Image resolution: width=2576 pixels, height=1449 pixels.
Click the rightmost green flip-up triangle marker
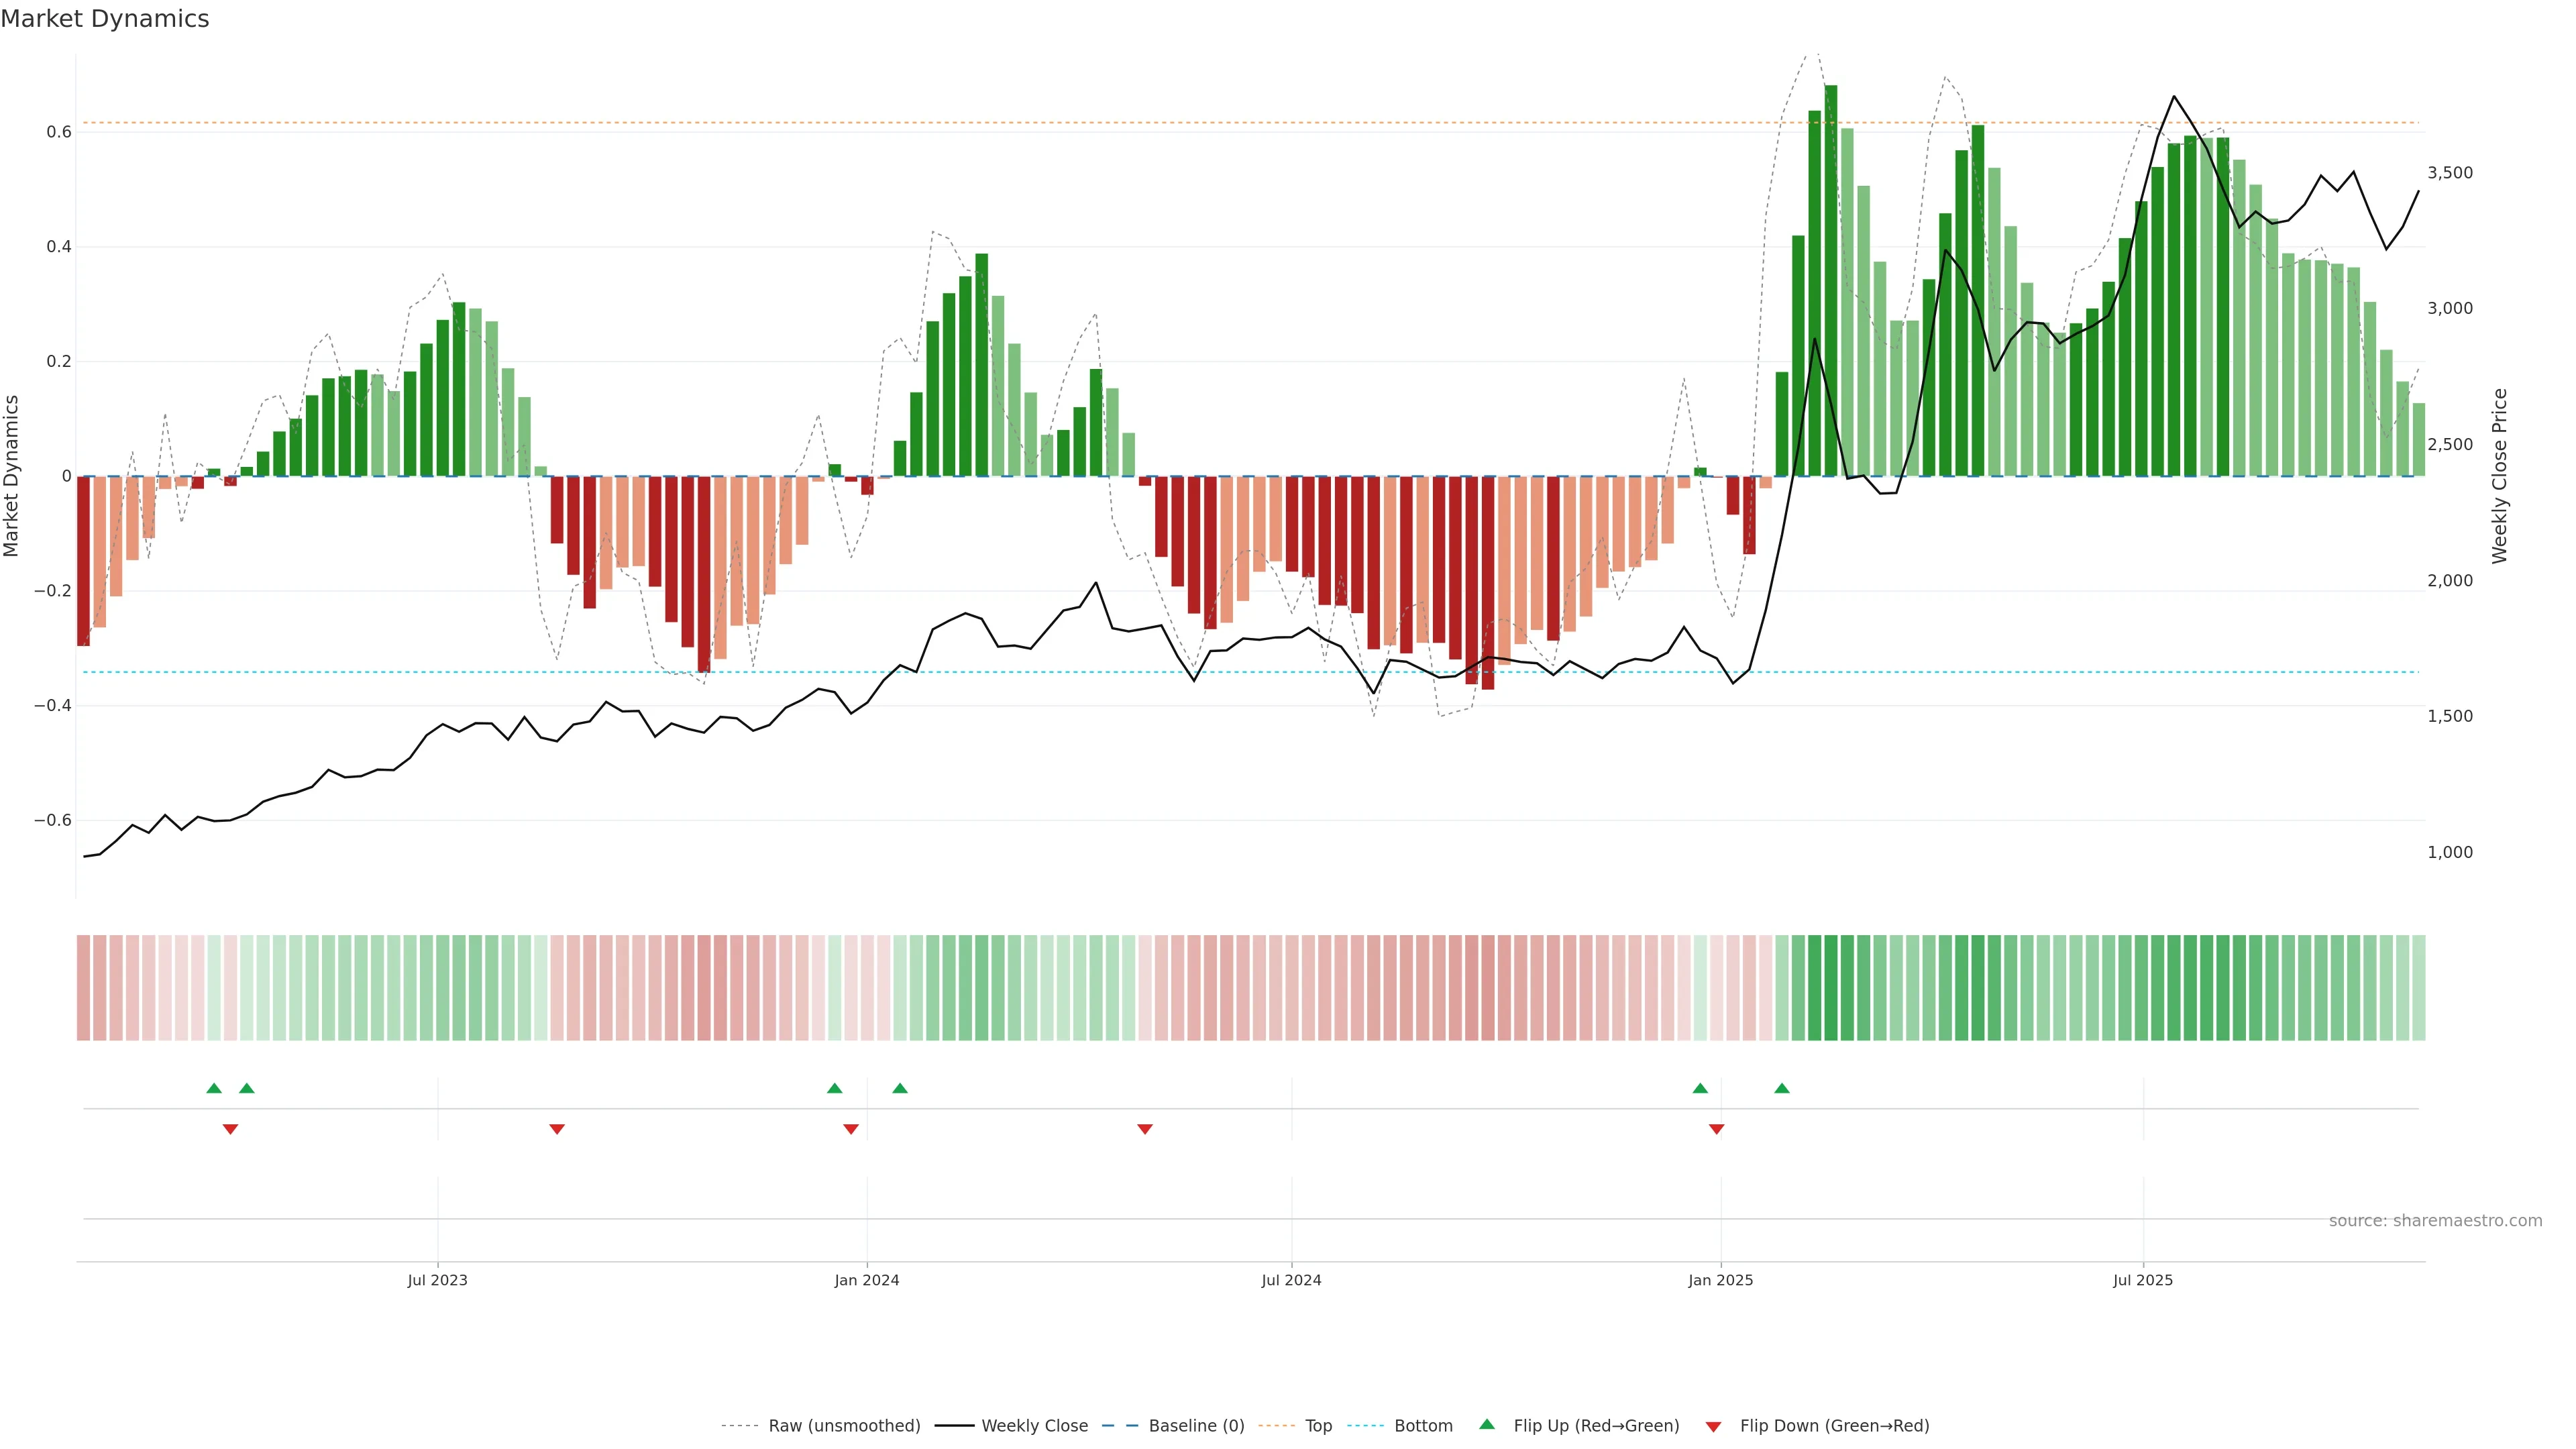(x=1782, y=1088)
